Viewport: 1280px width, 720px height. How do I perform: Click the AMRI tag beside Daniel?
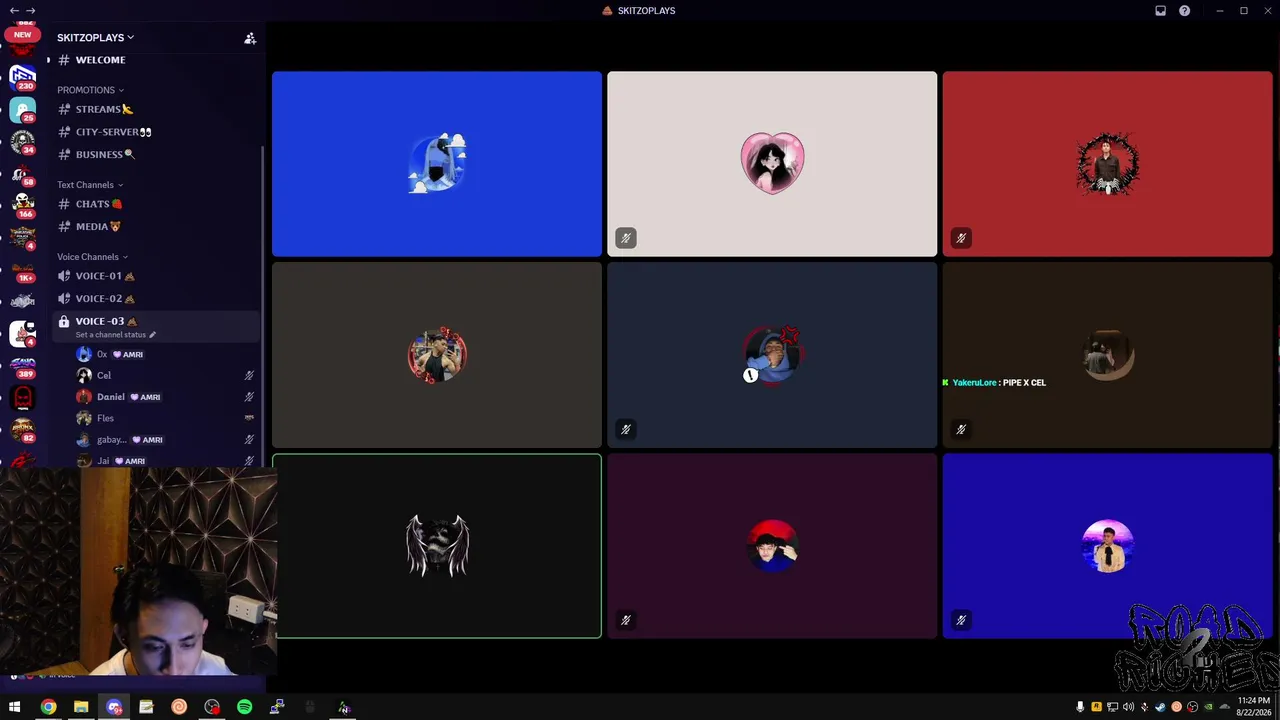click(145, 397)
